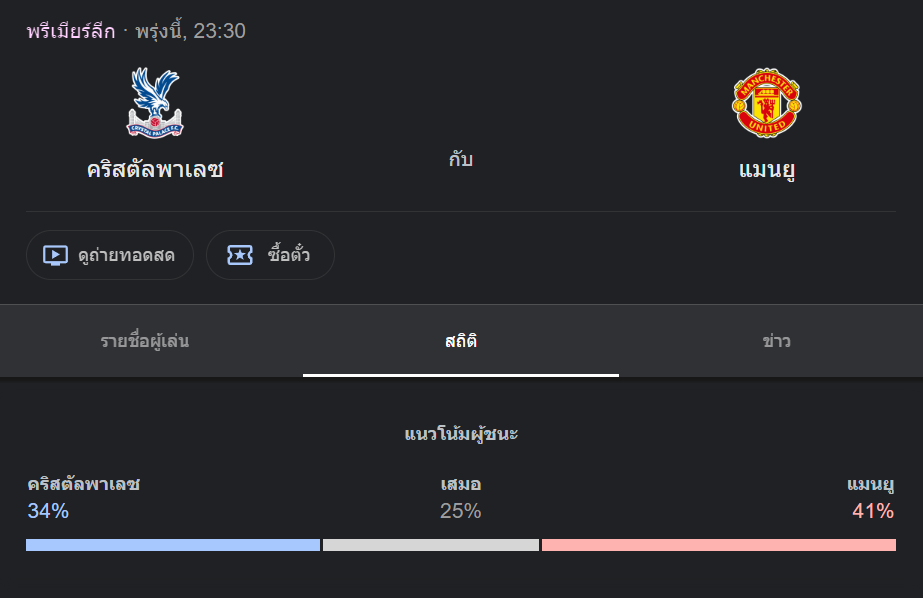This screenshot has height=598, width=923.
Task: Click the ticket star icon
Action: [x=240, y=255]
